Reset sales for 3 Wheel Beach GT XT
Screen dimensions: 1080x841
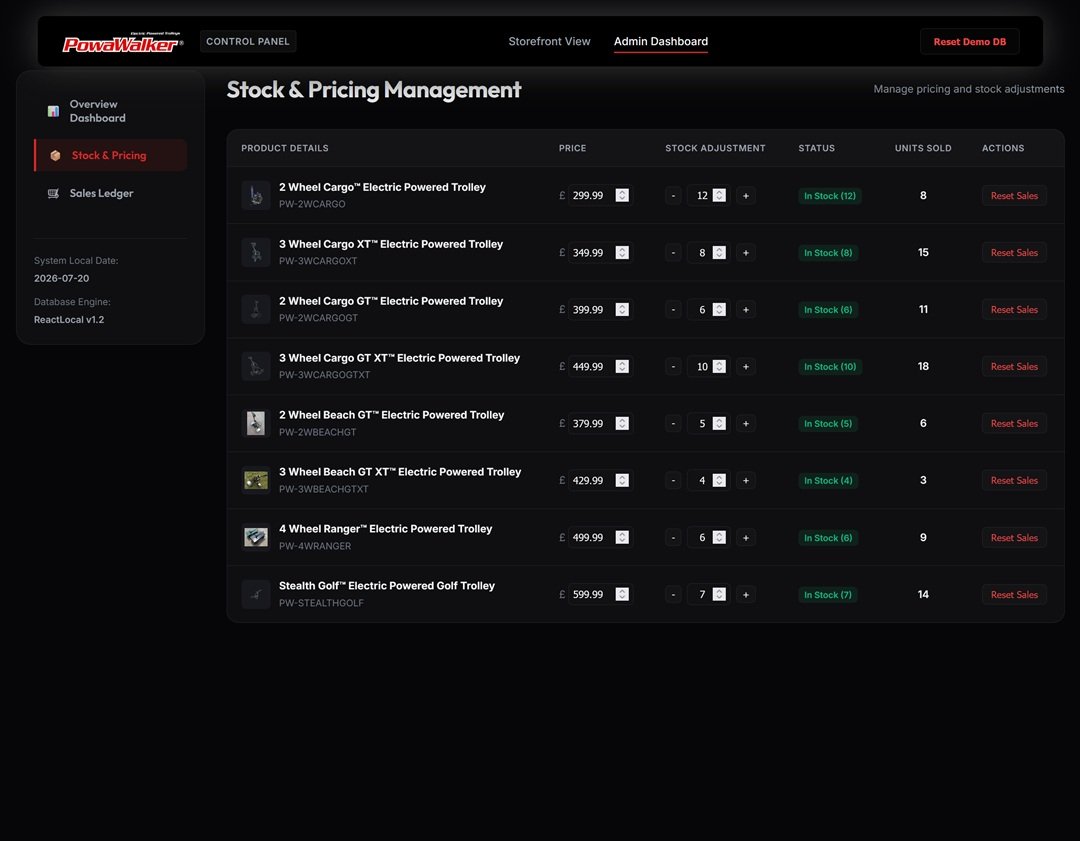click(1014, 481)
